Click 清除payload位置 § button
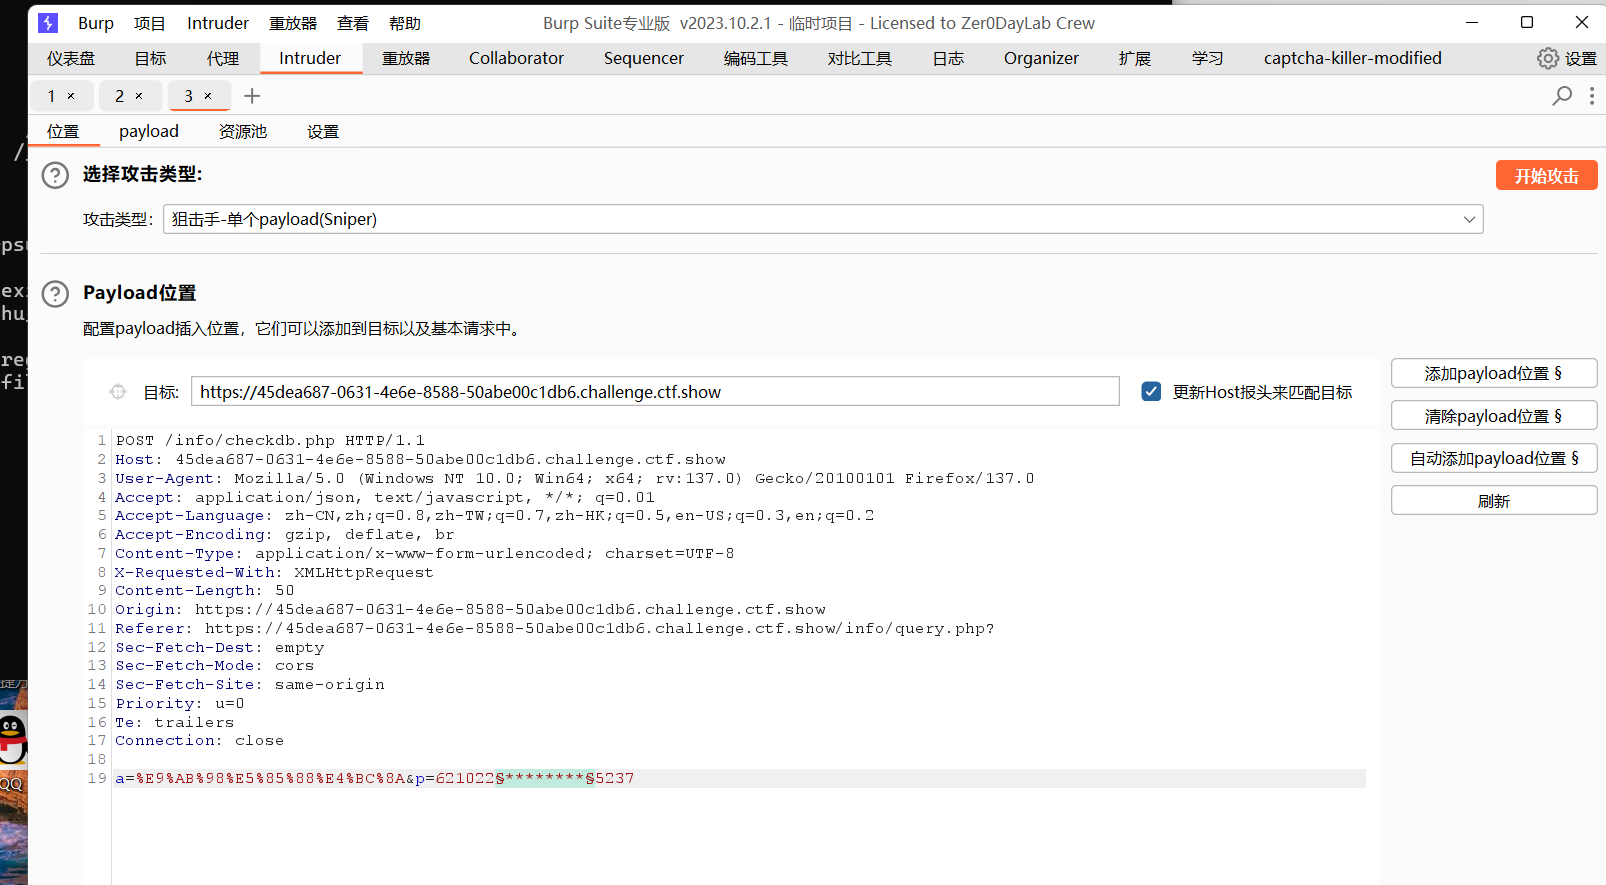Image resolution: width=1606 pixels, height=885 pixels. pyautogui.click(x=1493, y=416)
